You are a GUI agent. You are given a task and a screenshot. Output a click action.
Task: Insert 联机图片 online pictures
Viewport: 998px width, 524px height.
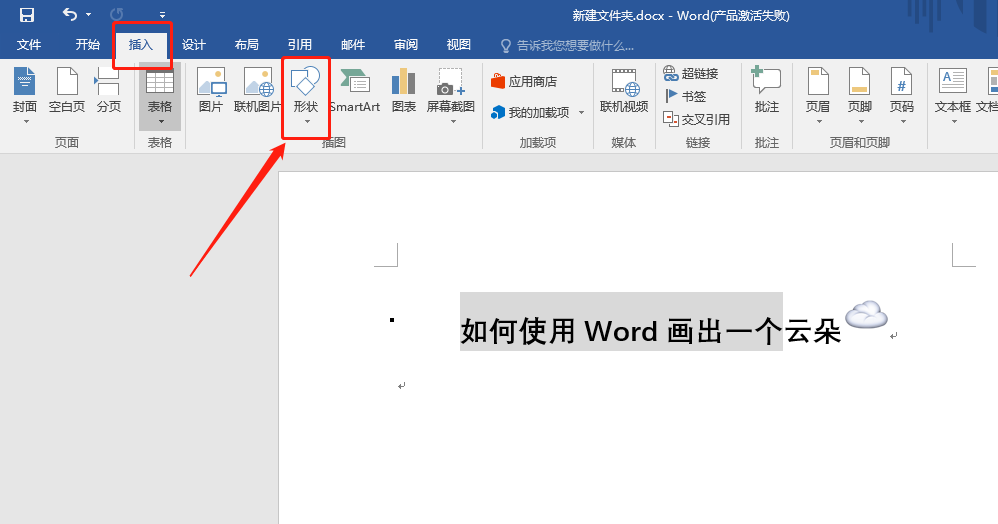(258, 90)
